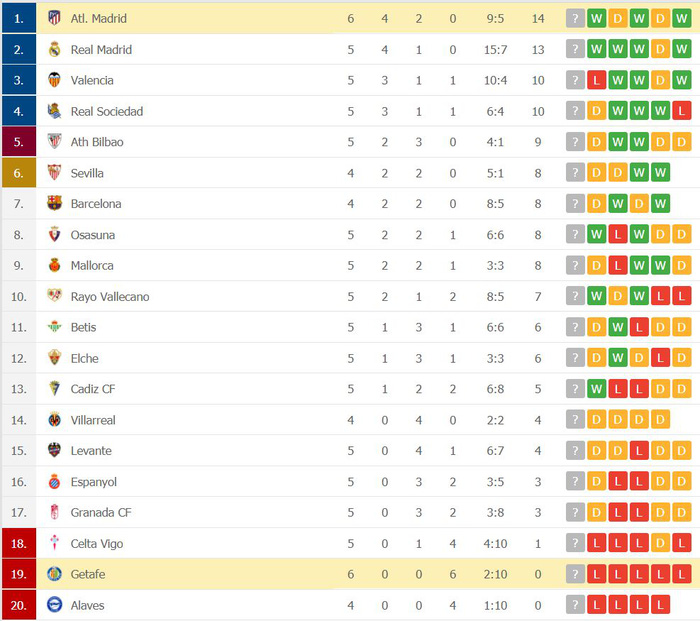Viewport: 700px width, 621px height.
Task: Click Valencia's red L form badge
Action: click(x=596, y=80)
